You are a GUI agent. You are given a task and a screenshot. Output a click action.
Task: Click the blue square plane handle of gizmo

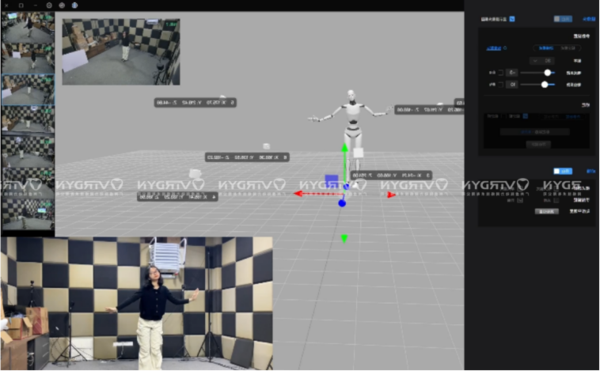[331, 181]
